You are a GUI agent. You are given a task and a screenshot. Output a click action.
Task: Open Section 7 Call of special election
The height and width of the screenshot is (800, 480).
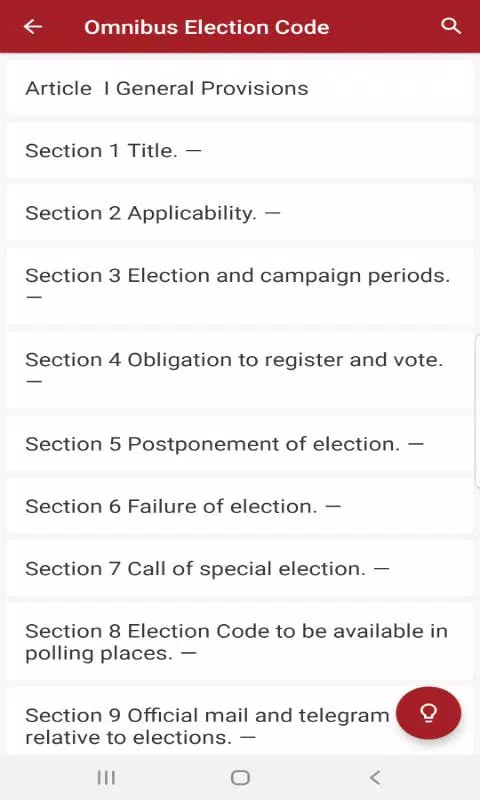[240, 568]
